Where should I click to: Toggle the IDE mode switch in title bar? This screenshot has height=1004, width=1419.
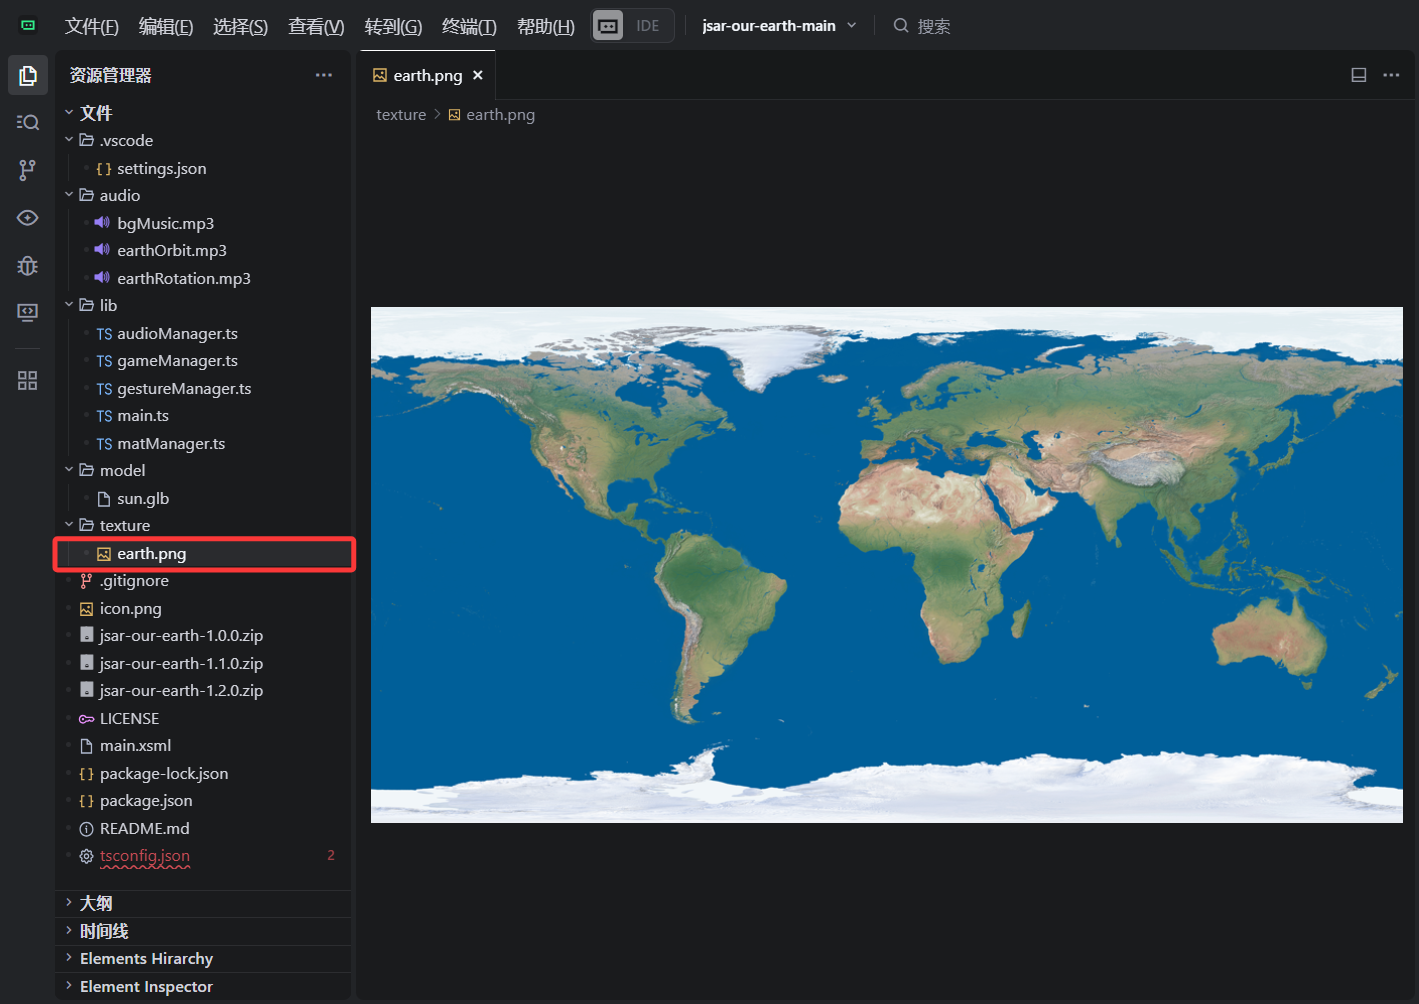click(632, 26)
